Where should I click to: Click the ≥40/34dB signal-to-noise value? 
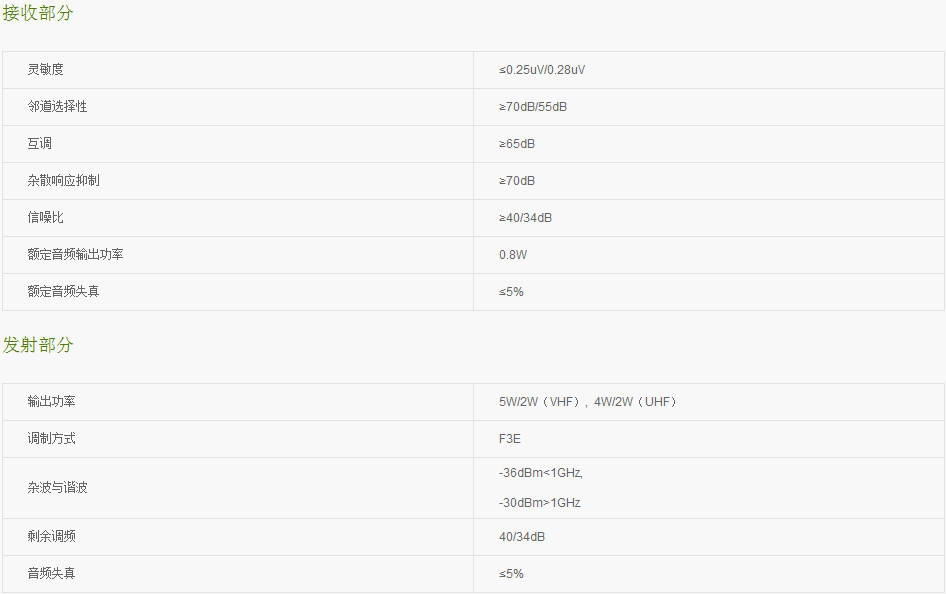525,218
